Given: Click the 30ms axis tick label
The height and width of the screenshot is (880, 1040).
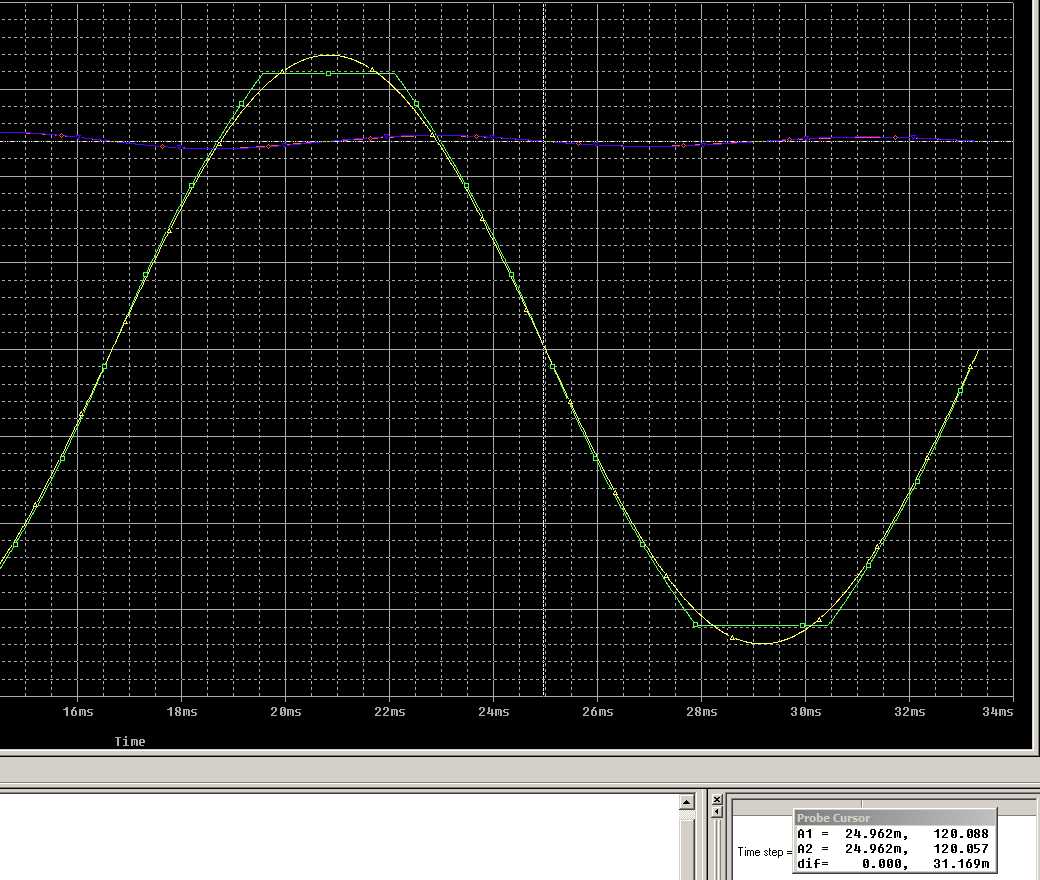Looking at the screenshot, I should 806,712.
